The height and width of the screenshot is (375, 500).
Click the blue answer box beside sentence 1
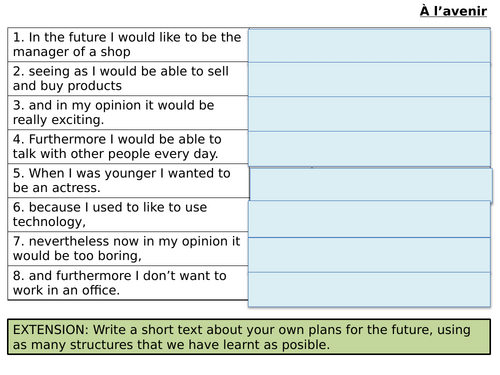[369, 46]
